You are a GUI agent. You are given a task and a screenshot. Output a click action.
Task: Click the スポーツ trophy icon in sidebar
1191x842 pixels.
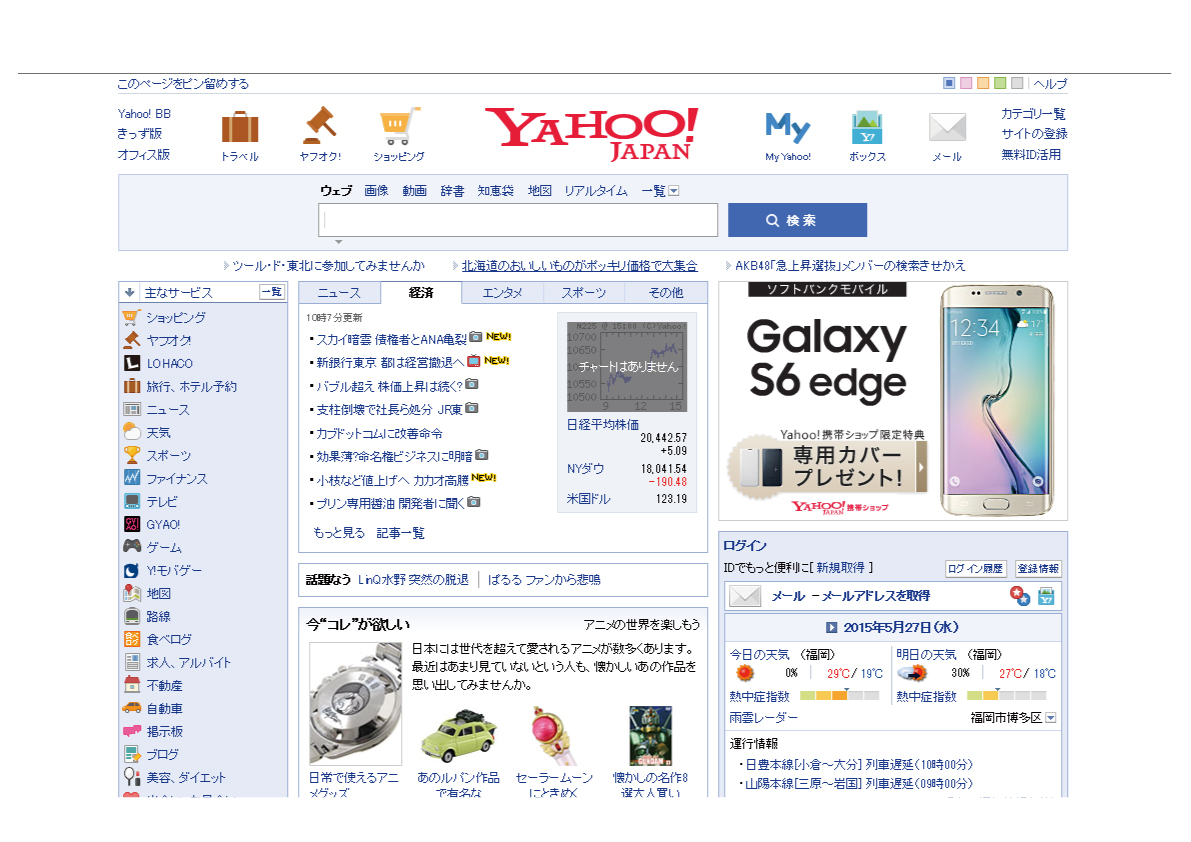click(x=132, y=455)
